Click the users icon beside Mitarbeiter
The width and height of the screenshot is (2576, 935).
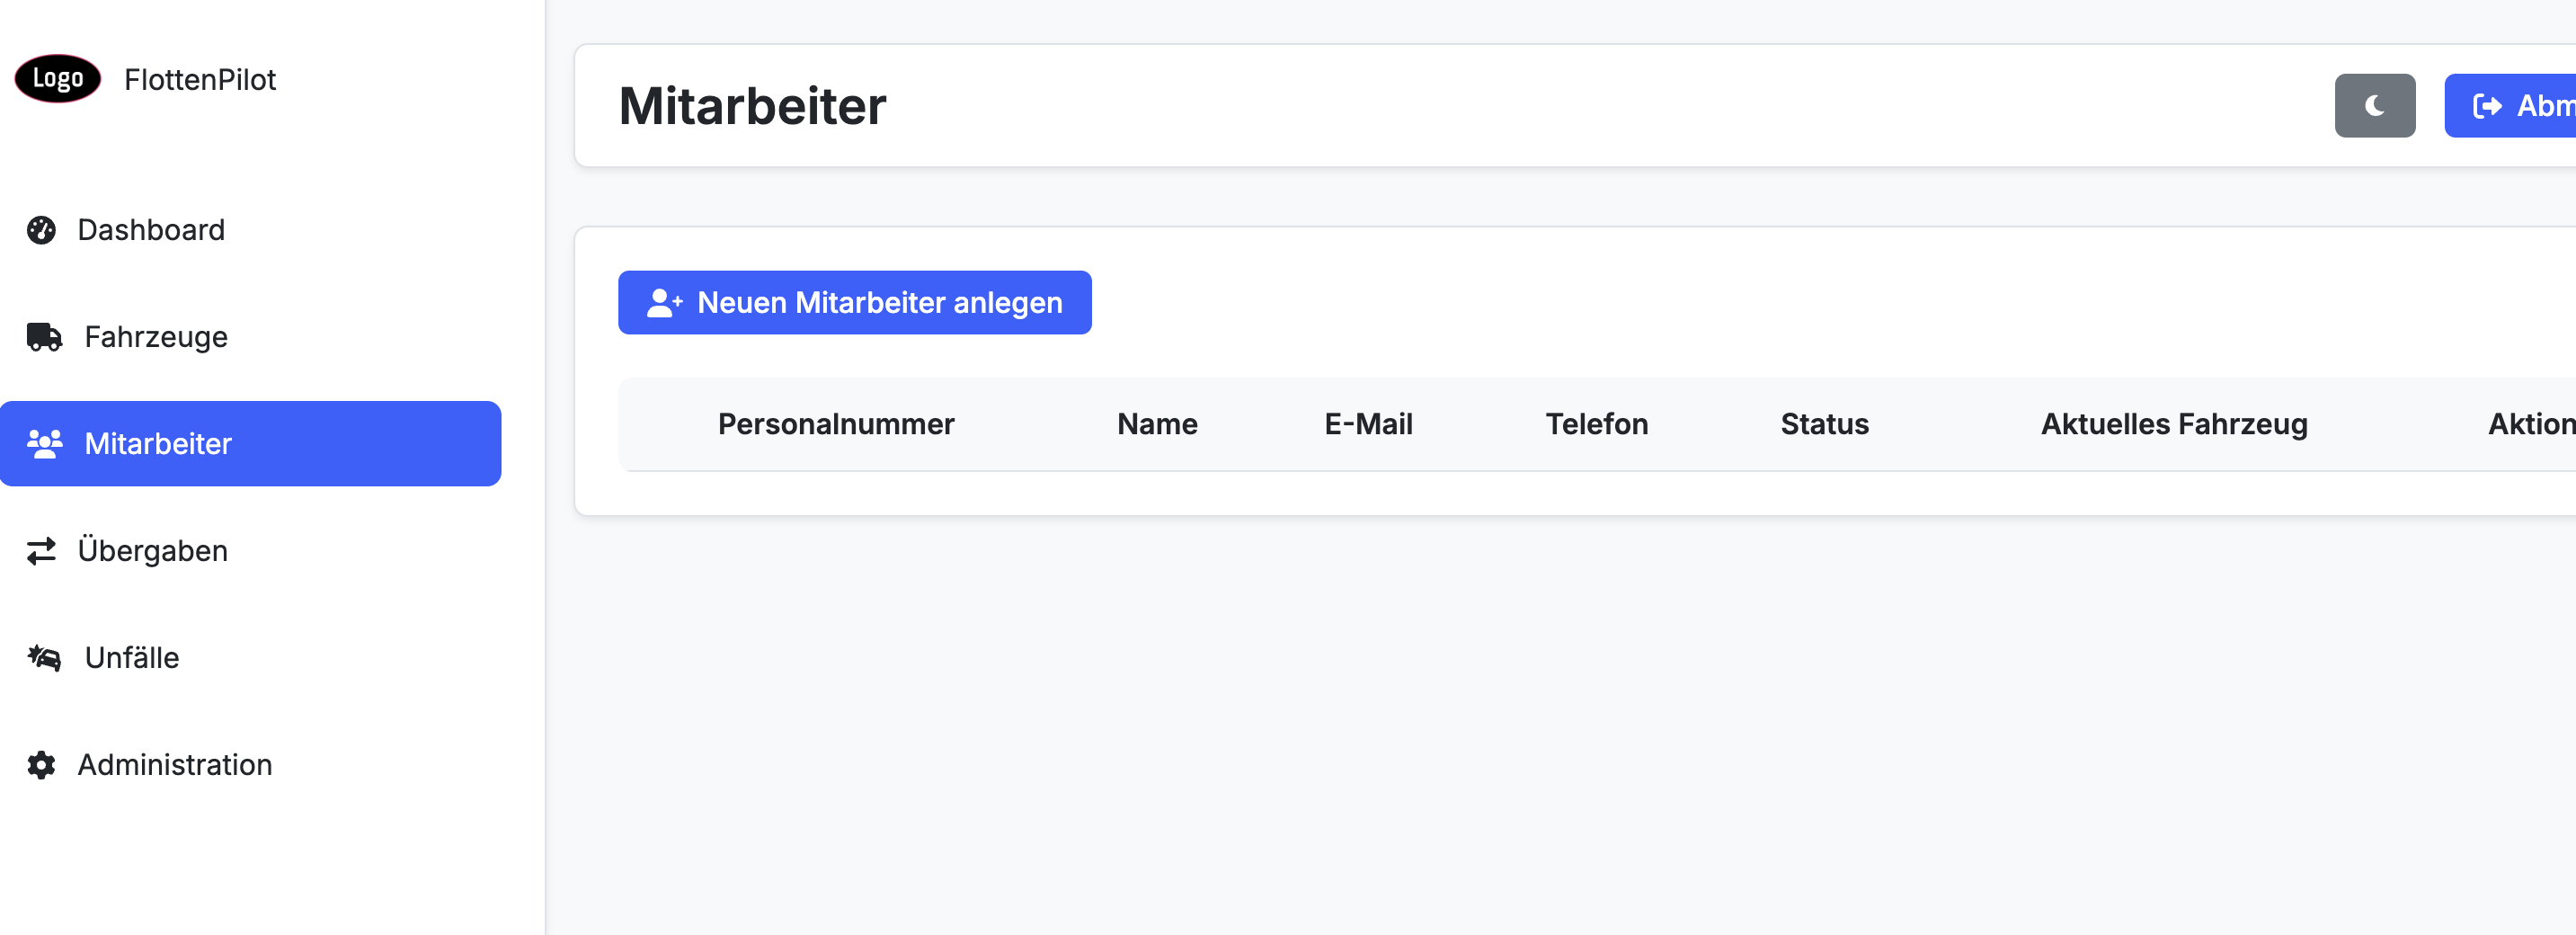tap(43, 443)
